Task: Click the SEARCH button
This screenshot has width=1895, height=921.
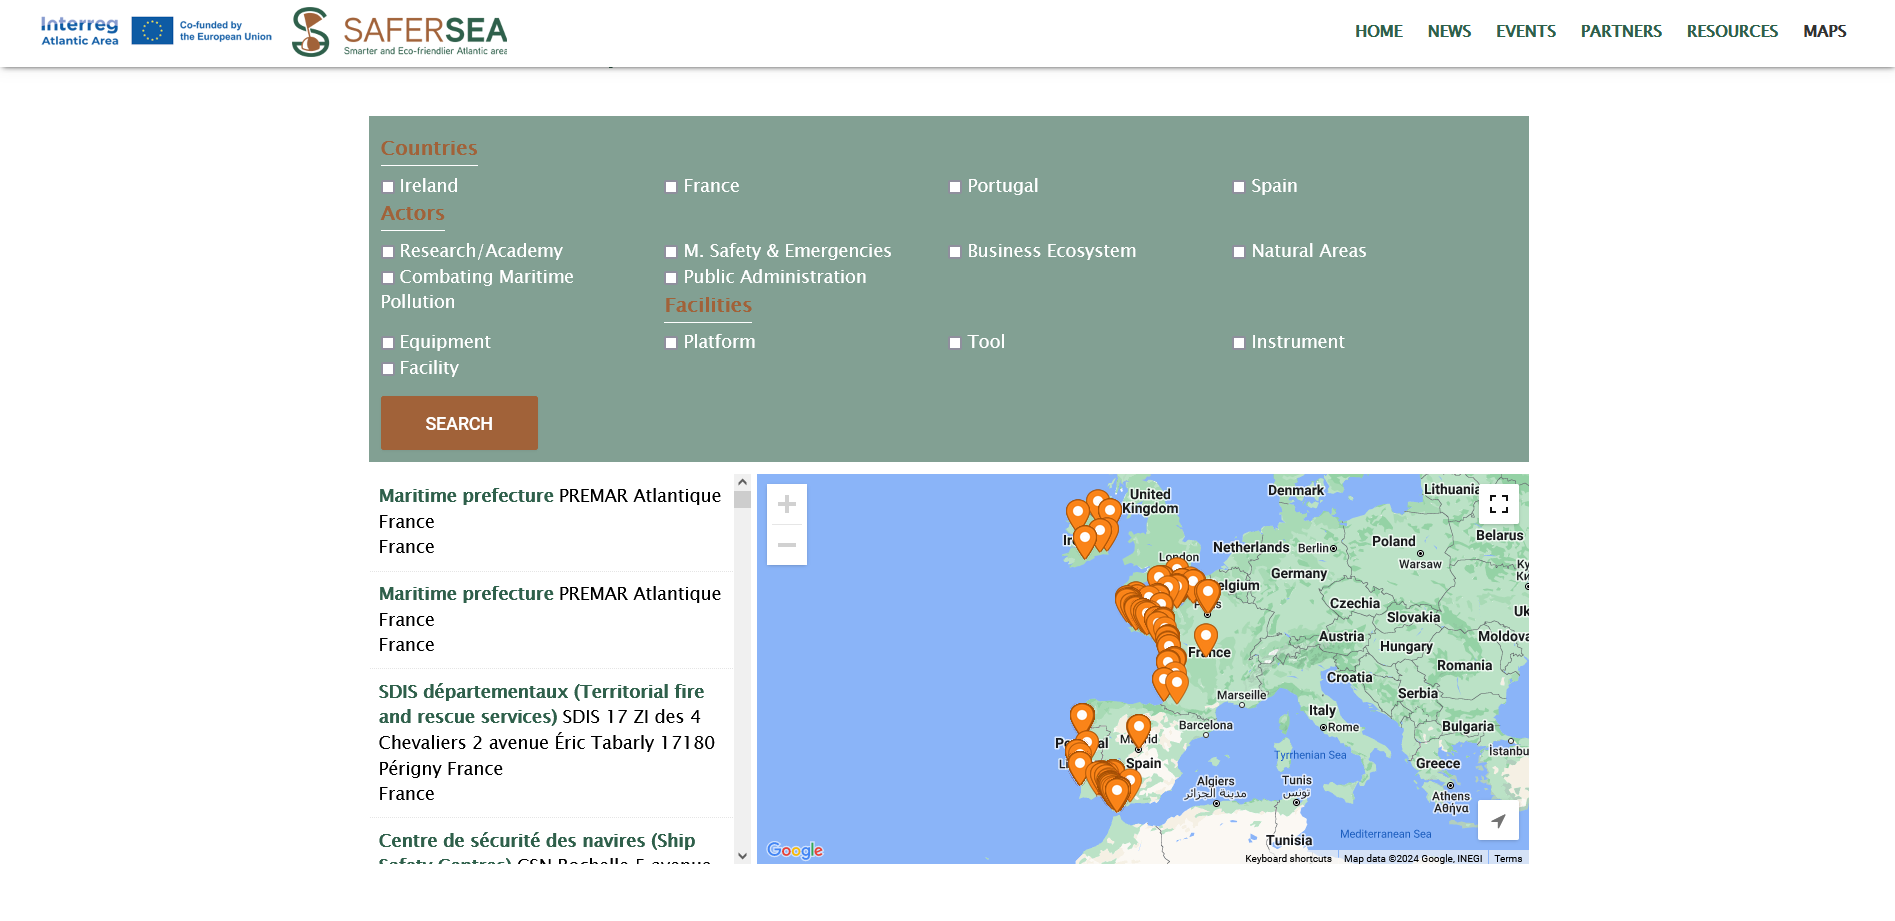Action: pos(459,423)
